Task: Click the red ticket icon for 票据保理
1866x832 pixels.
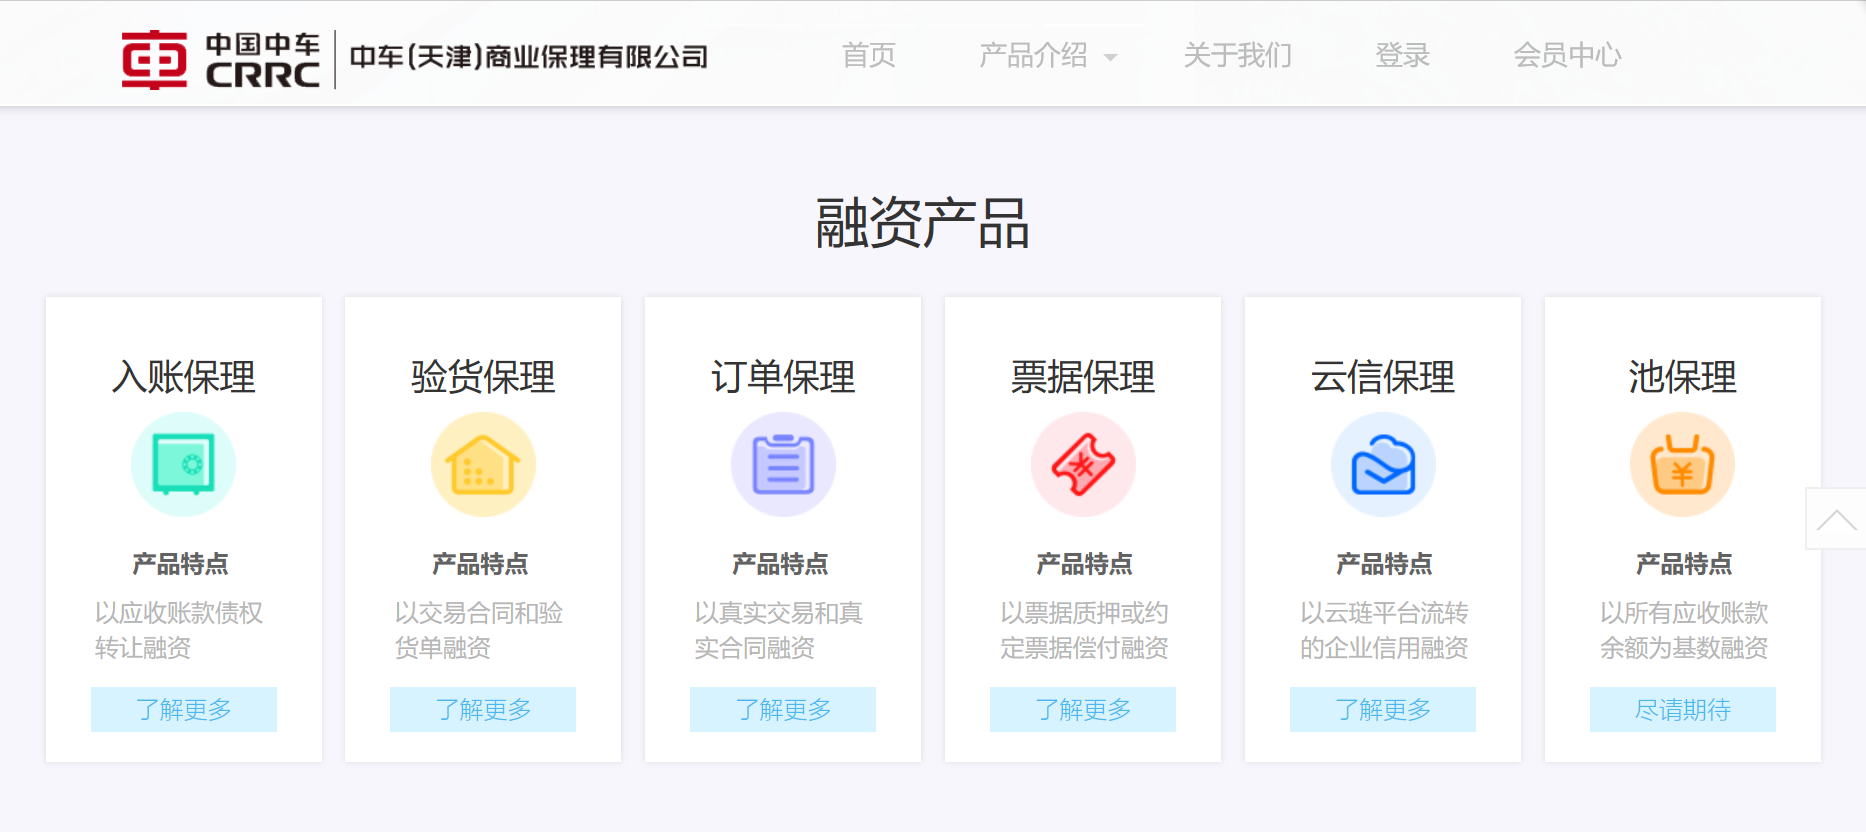Action: point(1083,464)
